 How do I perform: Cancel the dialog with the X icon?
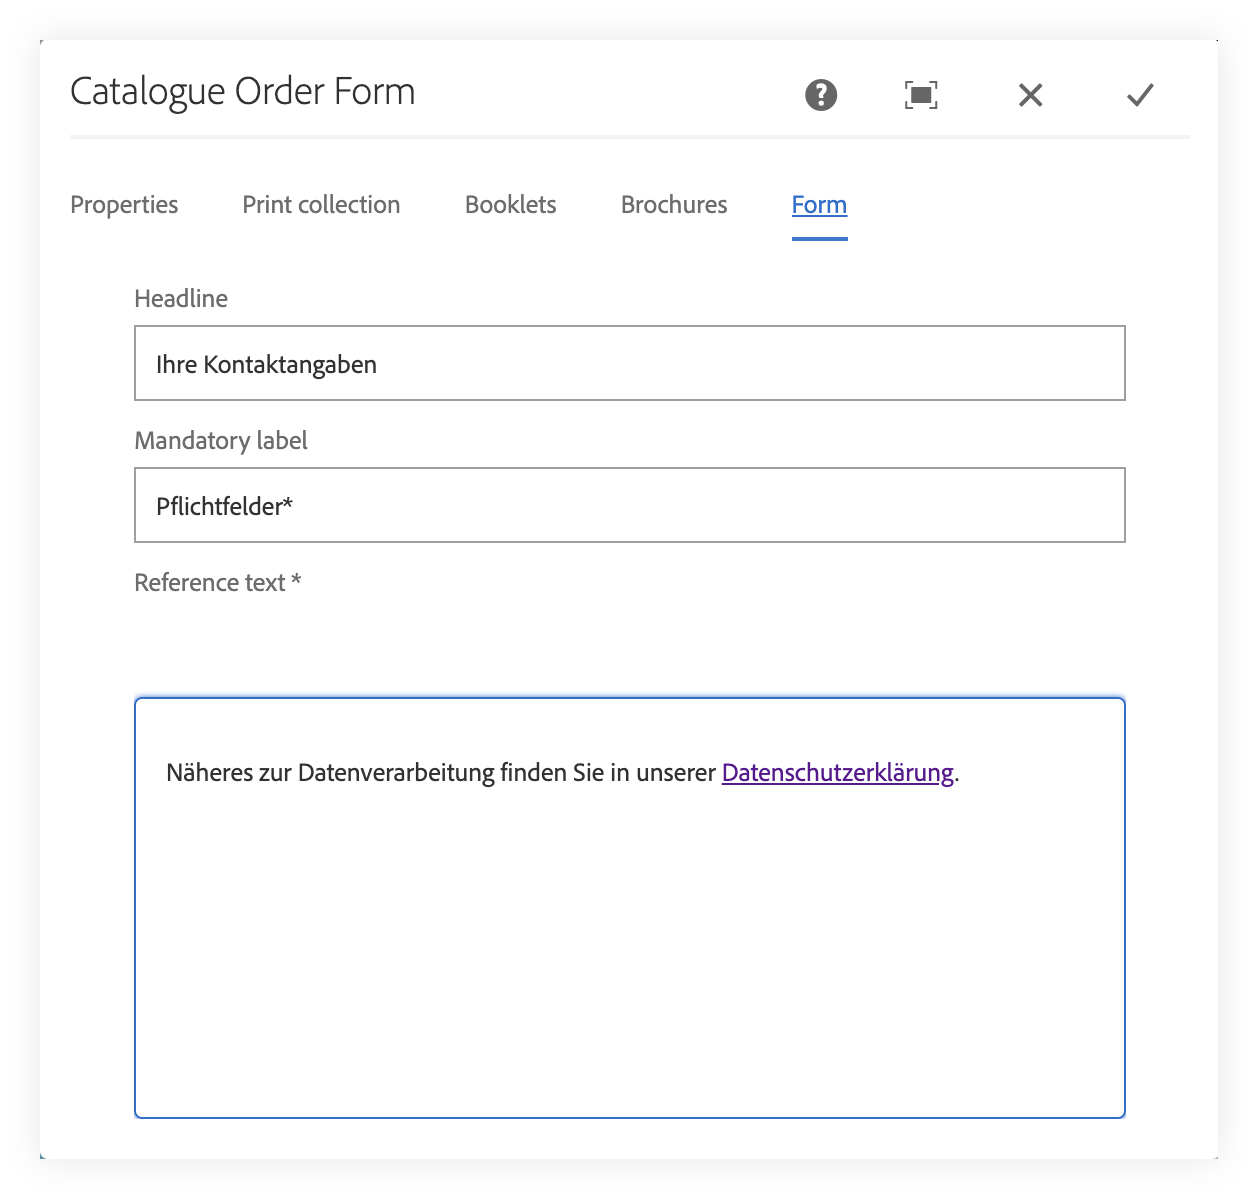point(1030,95)
